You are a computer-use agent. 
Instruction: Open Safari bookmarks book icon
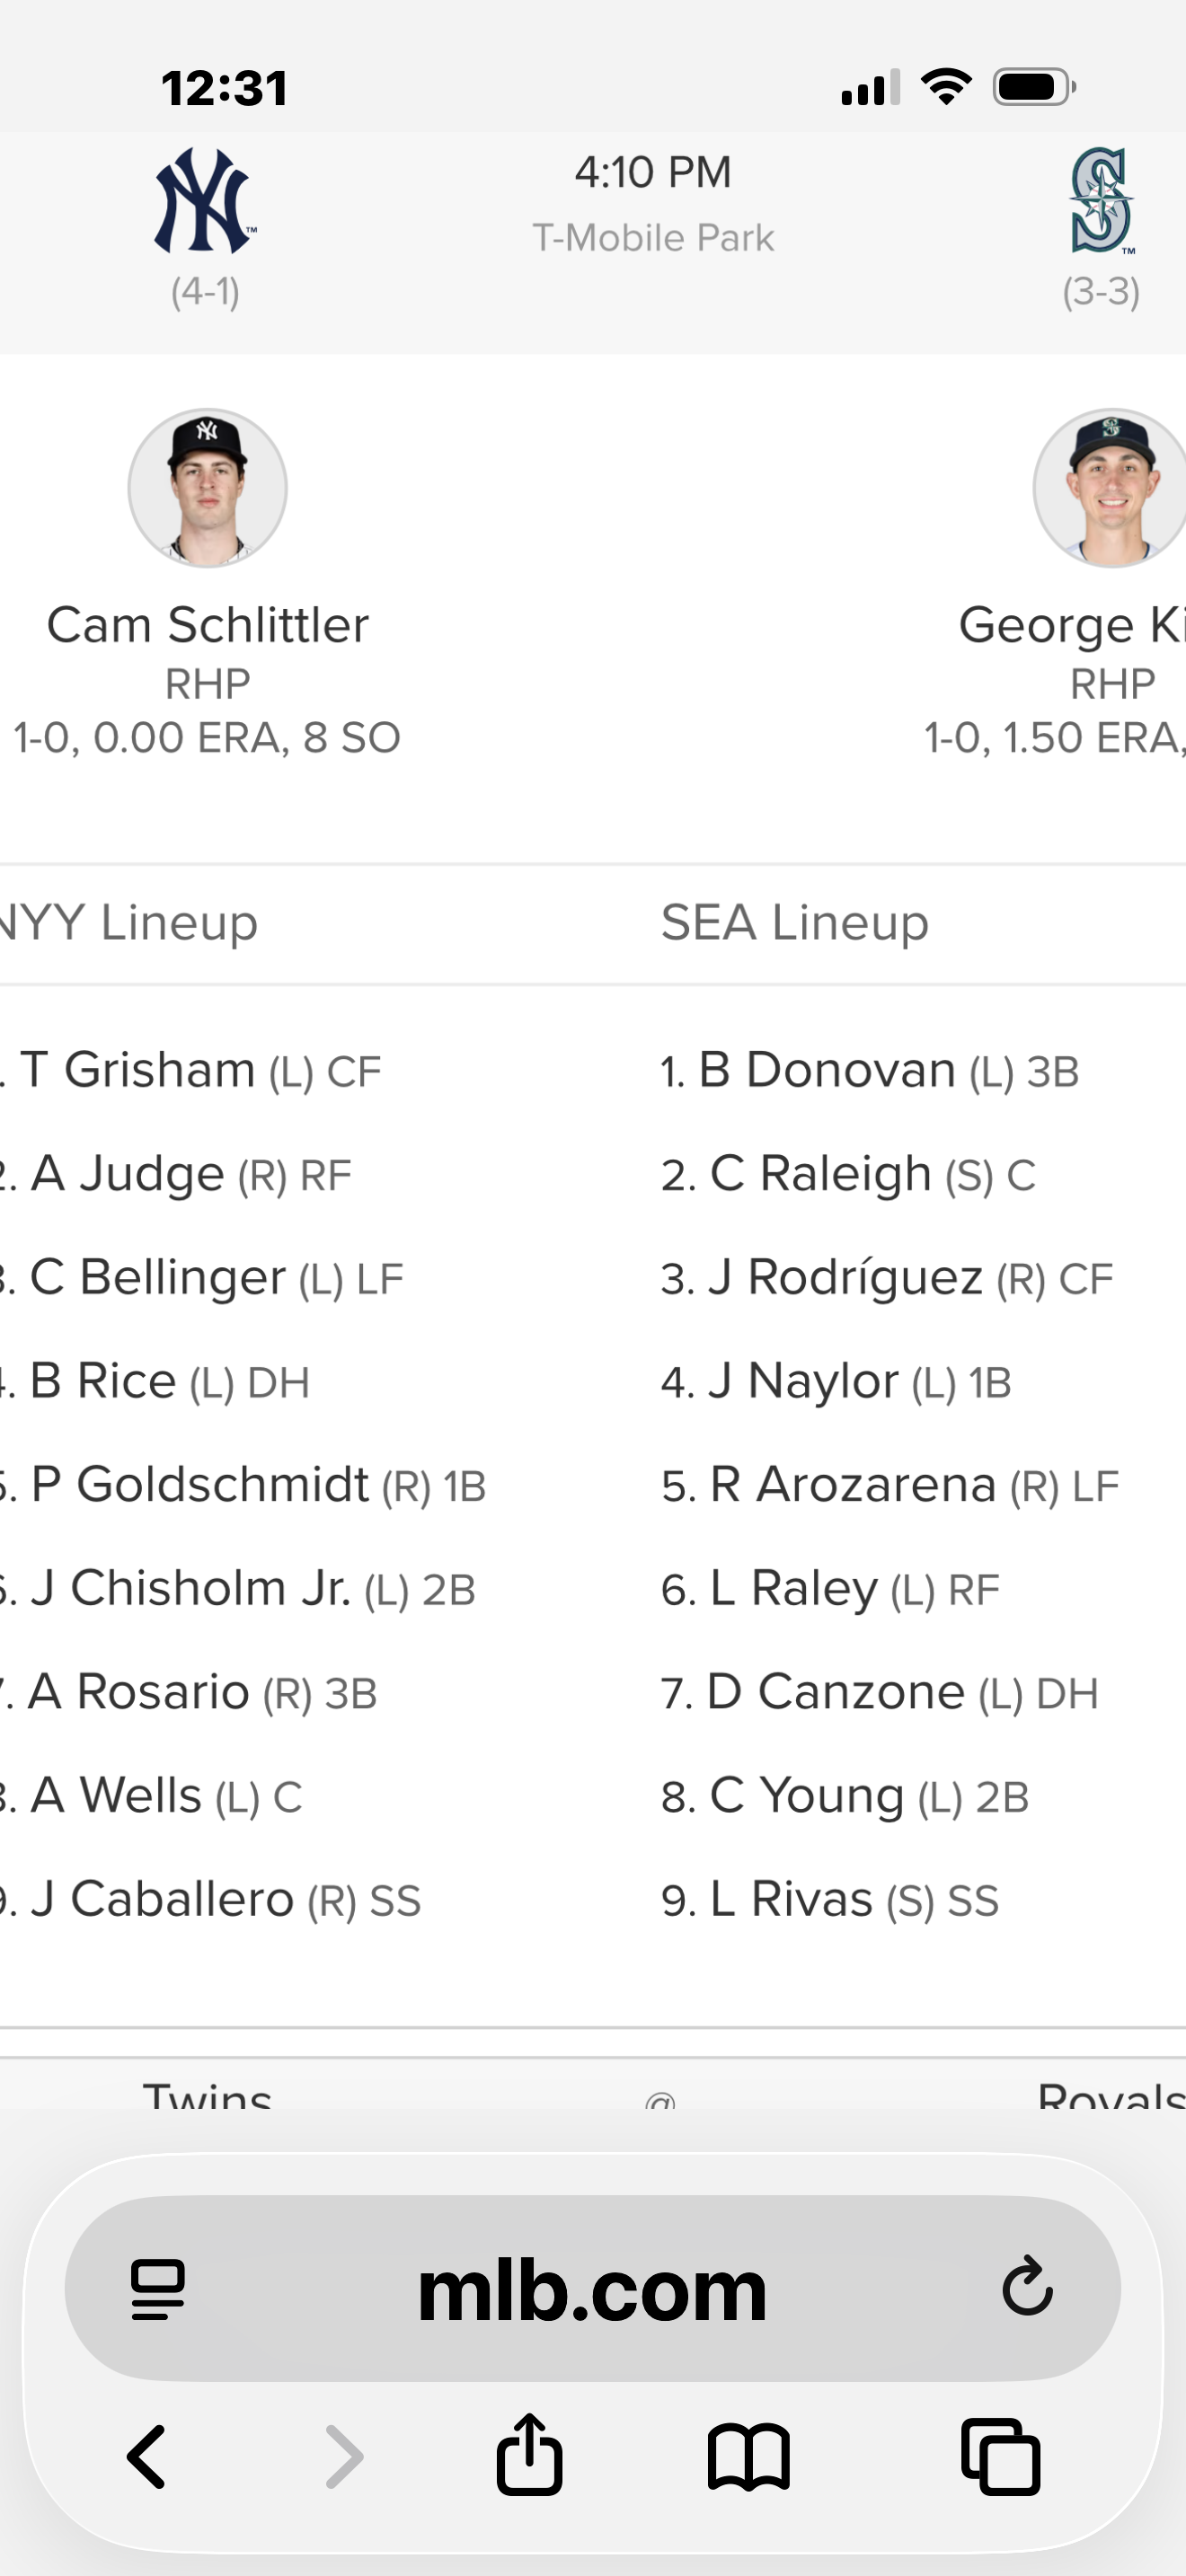coord(748,2456)
